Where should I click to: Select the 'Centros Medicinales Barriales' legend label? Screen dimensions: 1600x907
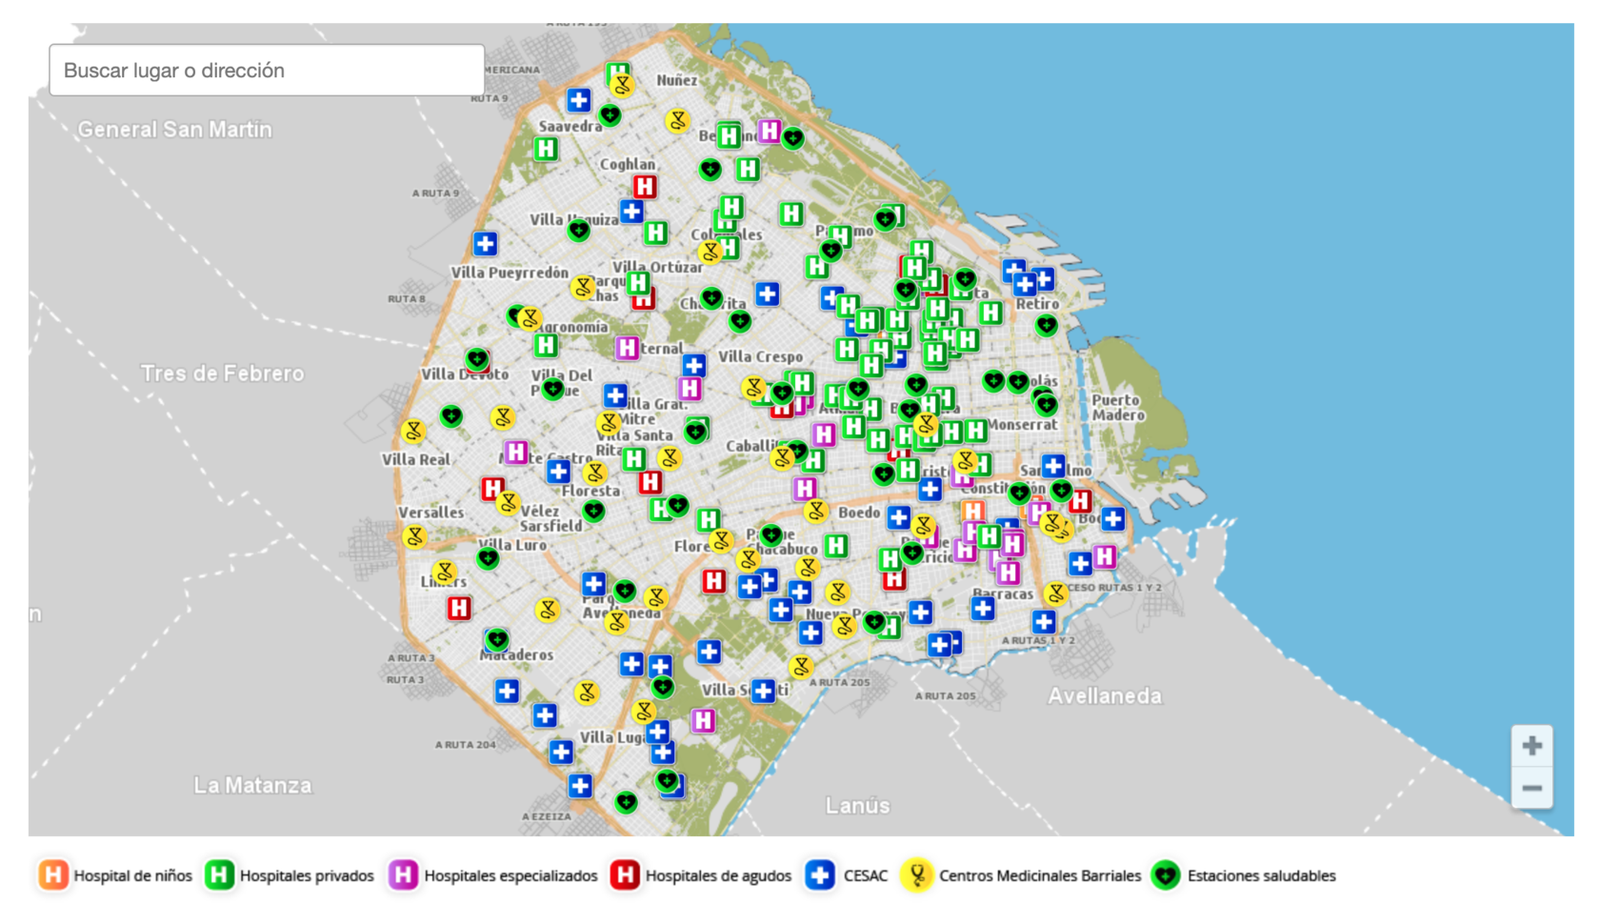(1040, 876)
